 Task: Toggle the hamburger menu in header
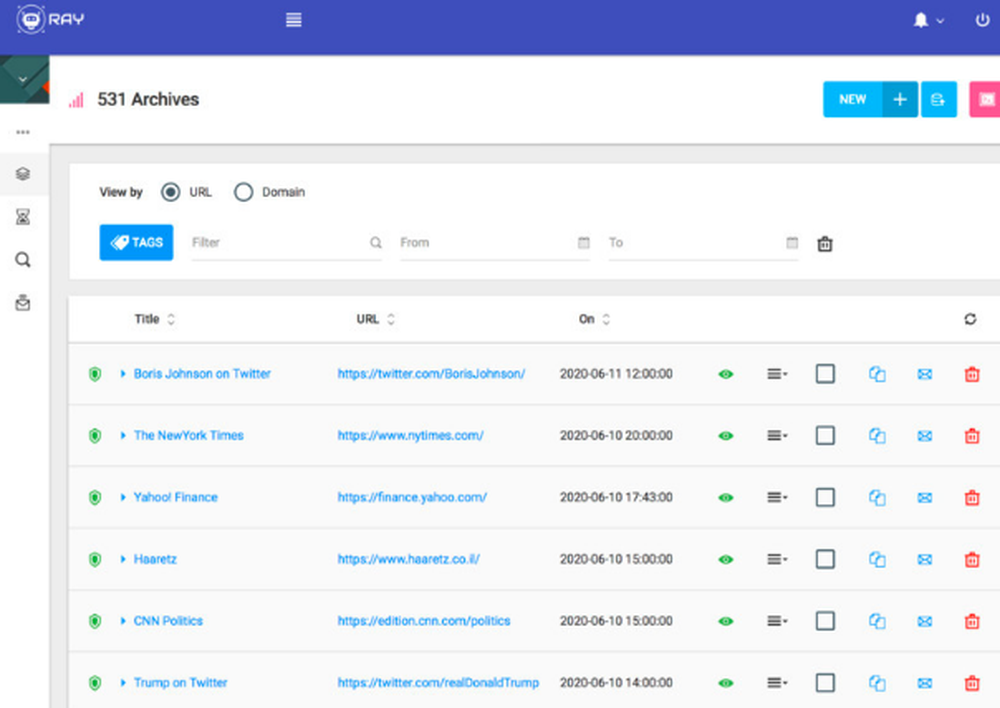tap(293, 20)
